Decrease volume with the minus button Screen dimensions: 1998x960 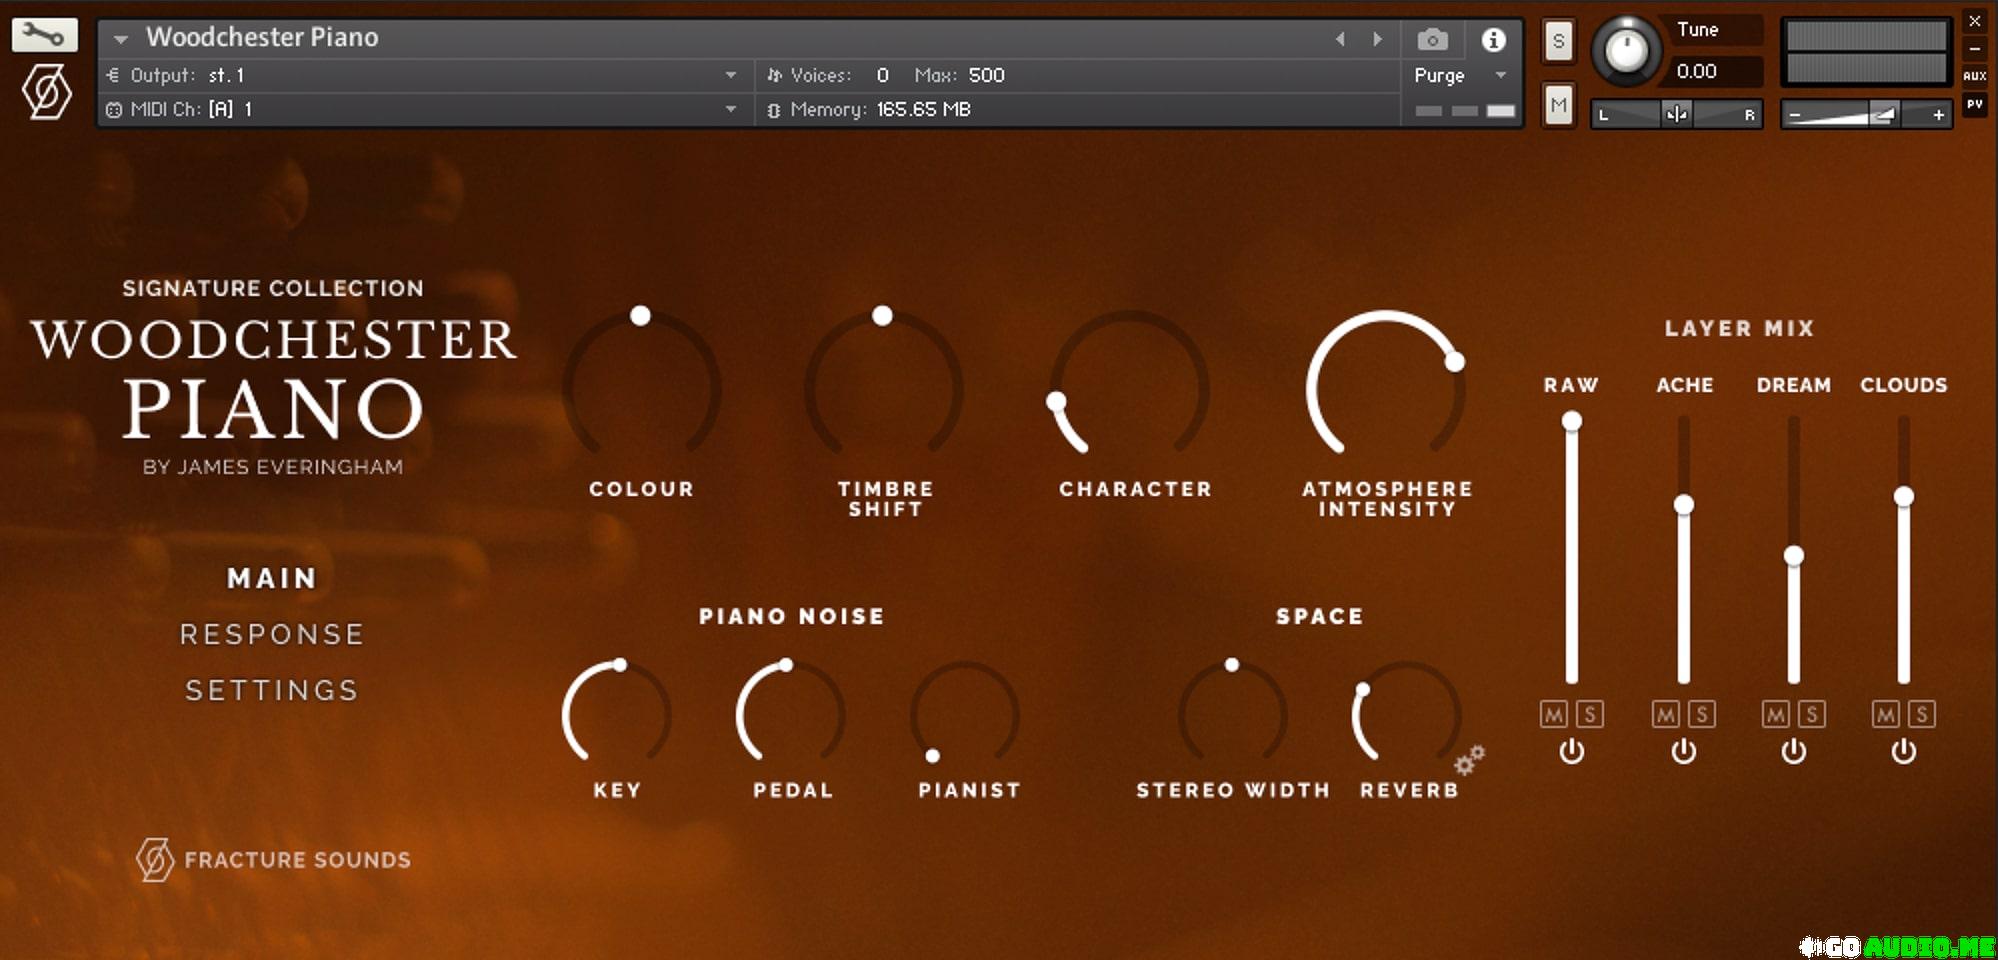tap(1795, 116)
